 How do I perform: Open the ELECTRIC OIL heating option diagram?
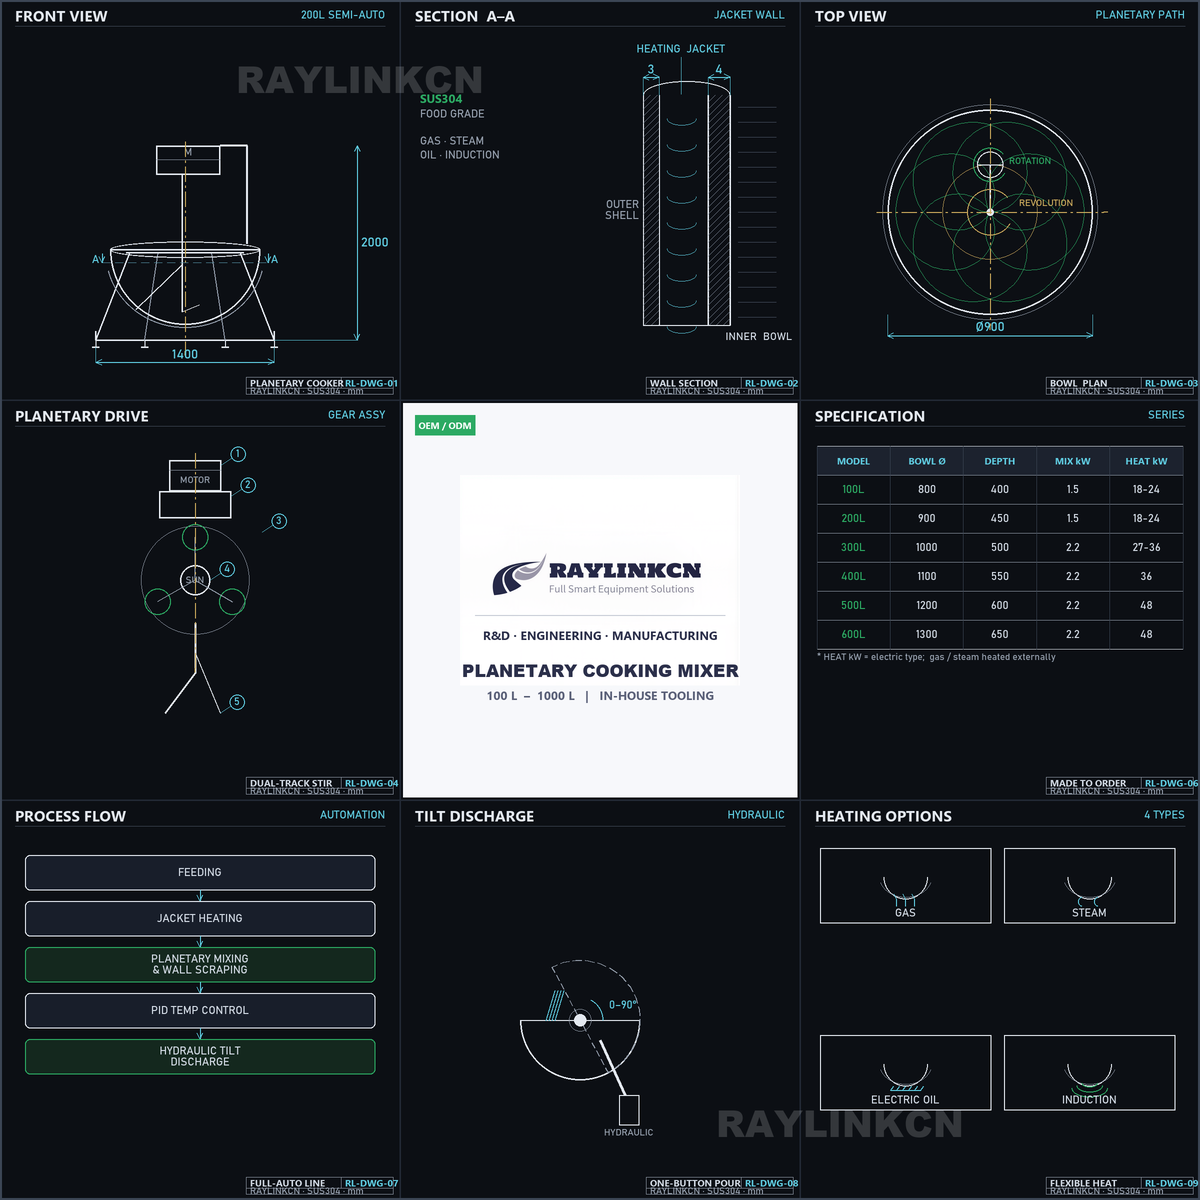[x=906, y=1073]
